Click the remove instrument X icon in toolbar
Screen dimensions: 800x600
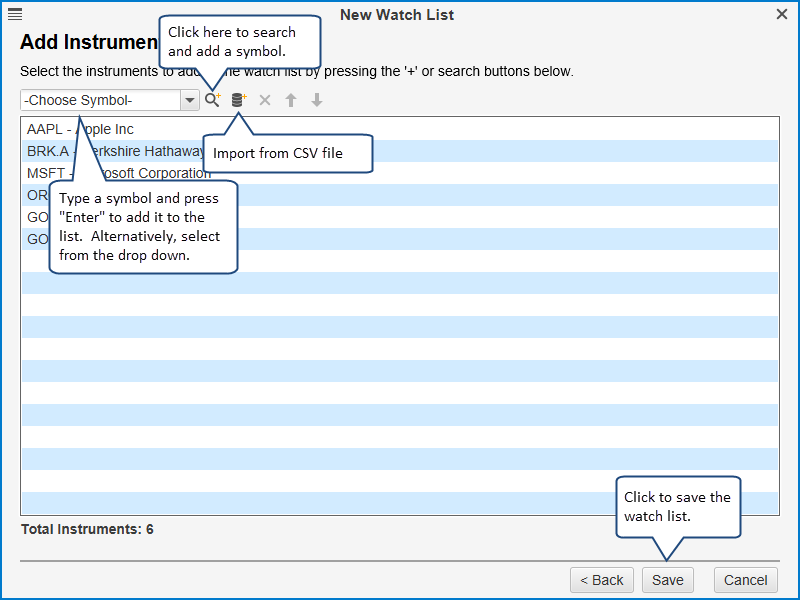pyautogui.click(x=265, y=100)
